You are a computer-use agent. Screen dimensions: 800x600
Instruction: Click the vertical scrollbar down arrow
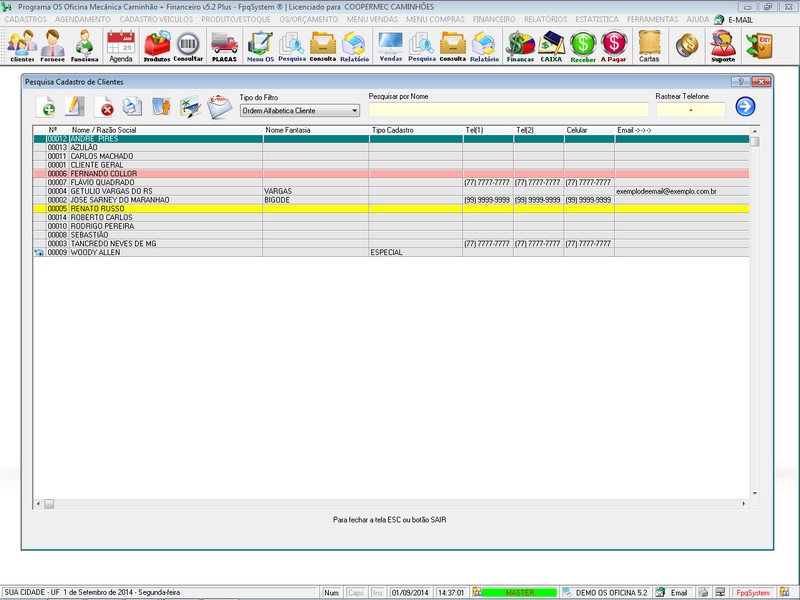click(755, 493)
